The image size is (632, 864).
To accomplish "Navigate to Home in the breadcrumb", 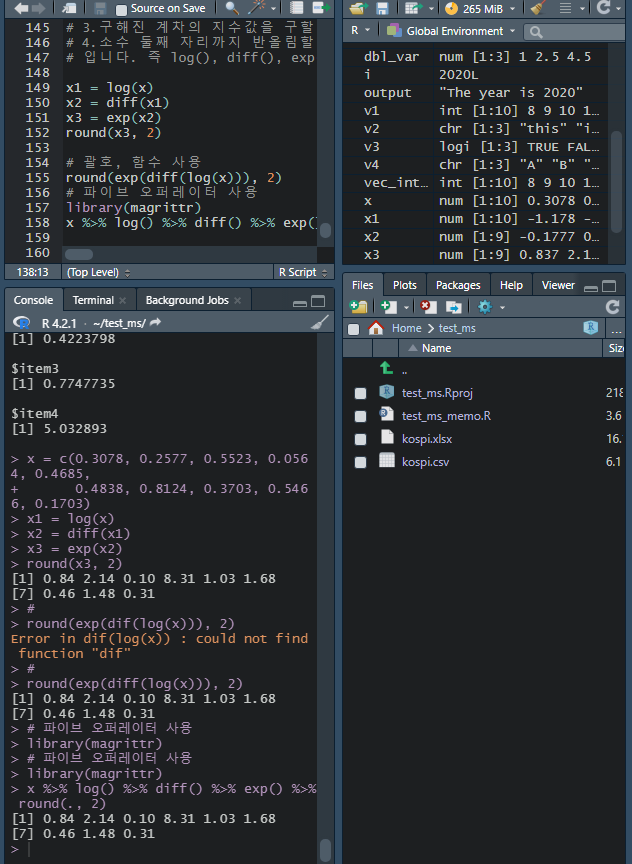I will point(407,328).
